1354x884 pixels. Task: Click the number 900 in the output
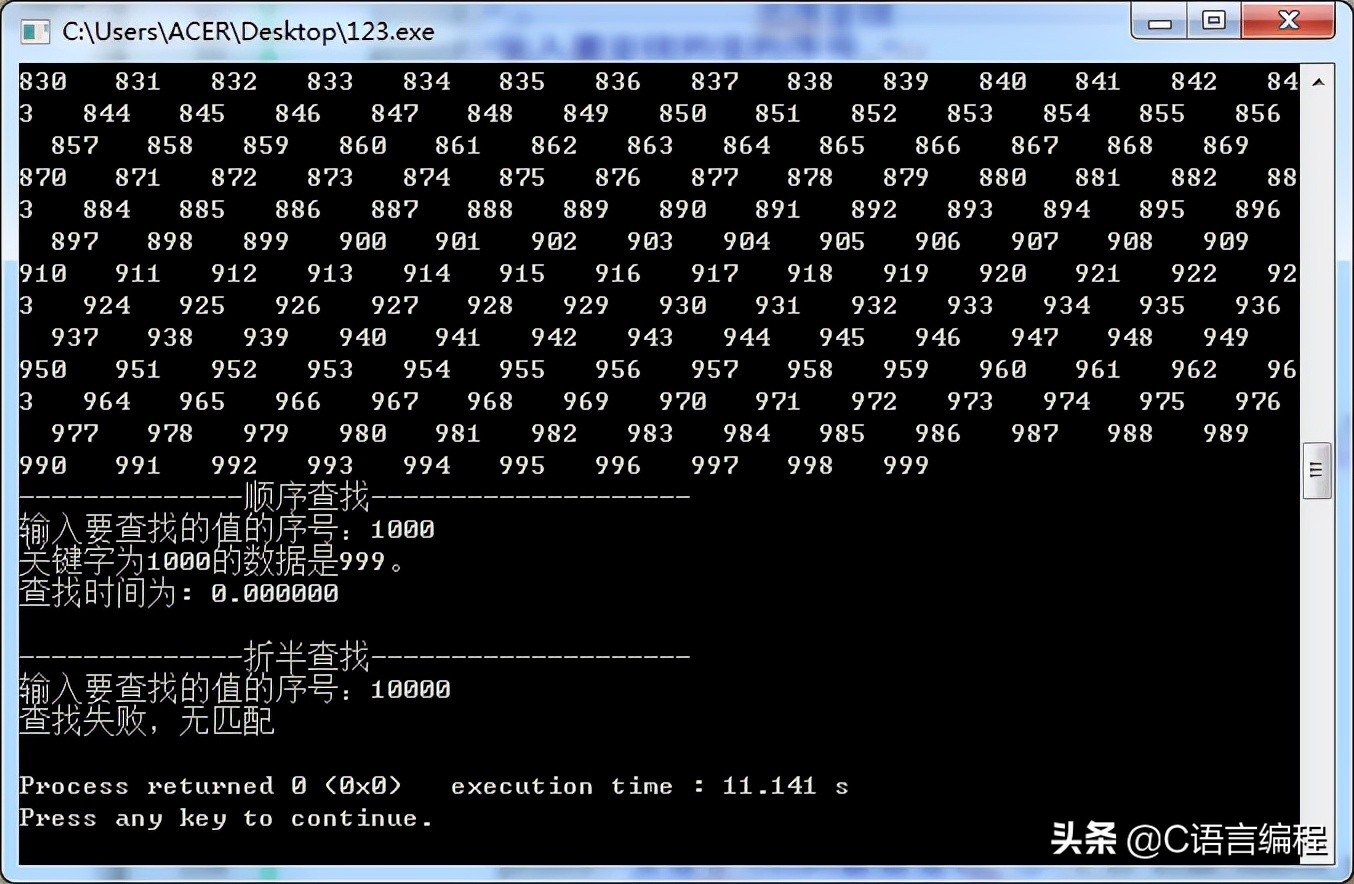[x=363, y=241]
